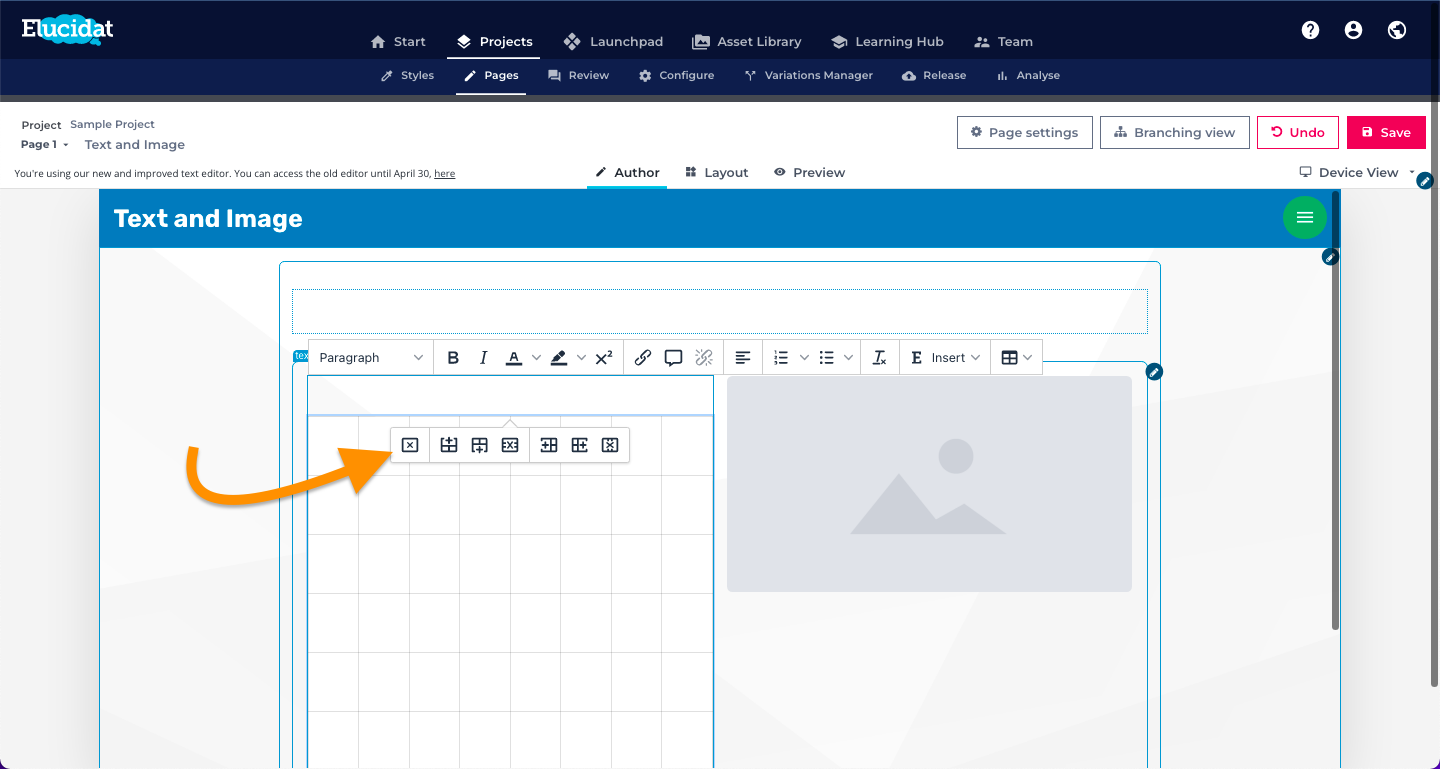The width and height of the screenshot is (1440, 769).
Task: Click the remove link icon
Action: click(704, 358)
